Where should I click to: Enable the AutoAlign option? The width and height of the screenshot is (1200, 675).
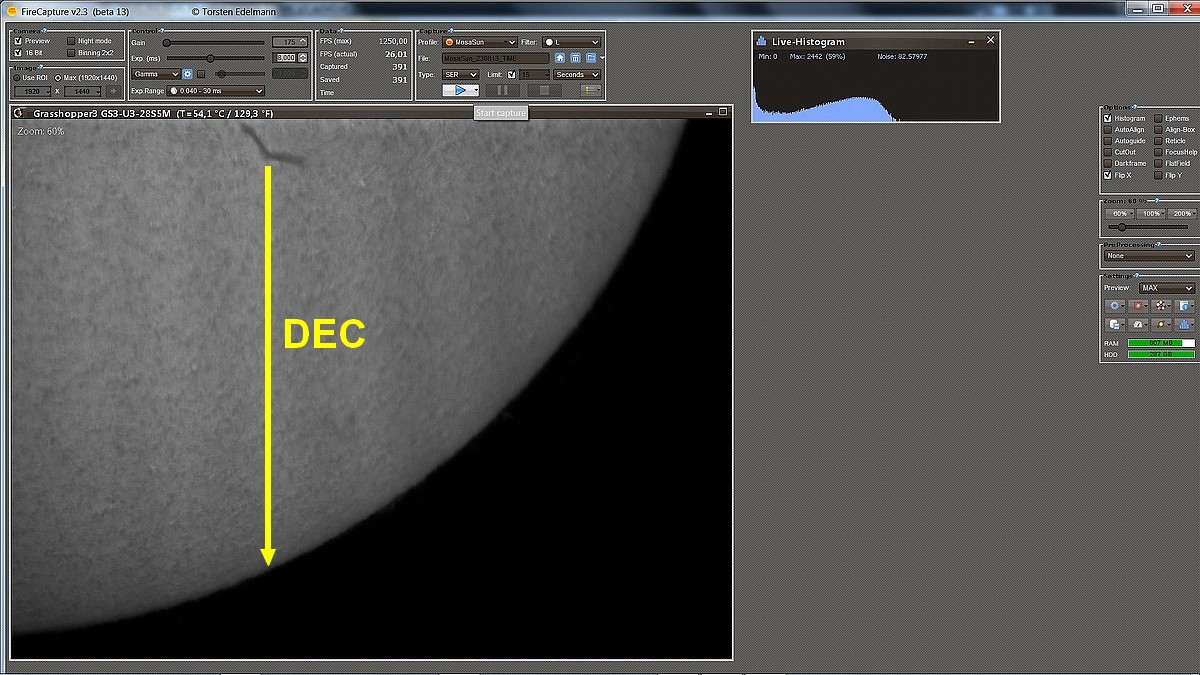click(1108, 130)
